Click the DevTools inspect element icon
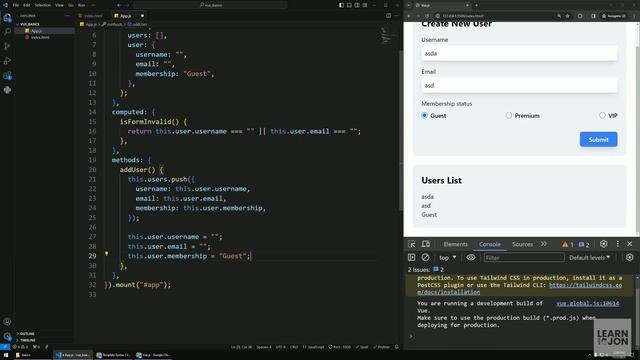Viewport: 640px width, 360px height. tap(411, 244)
